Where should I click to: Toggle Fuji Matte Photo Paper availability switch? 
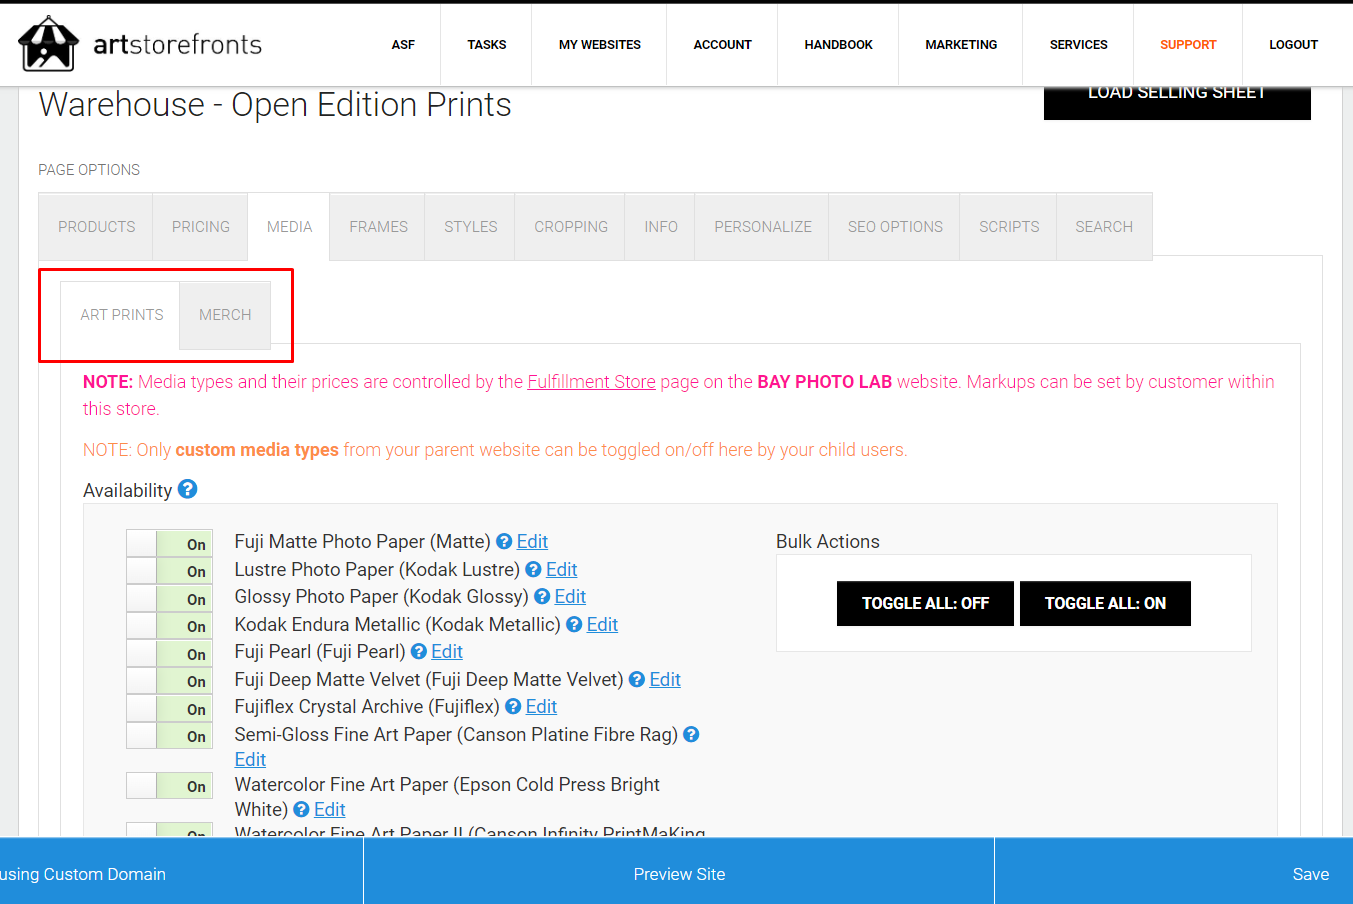[x=169, y=543]
